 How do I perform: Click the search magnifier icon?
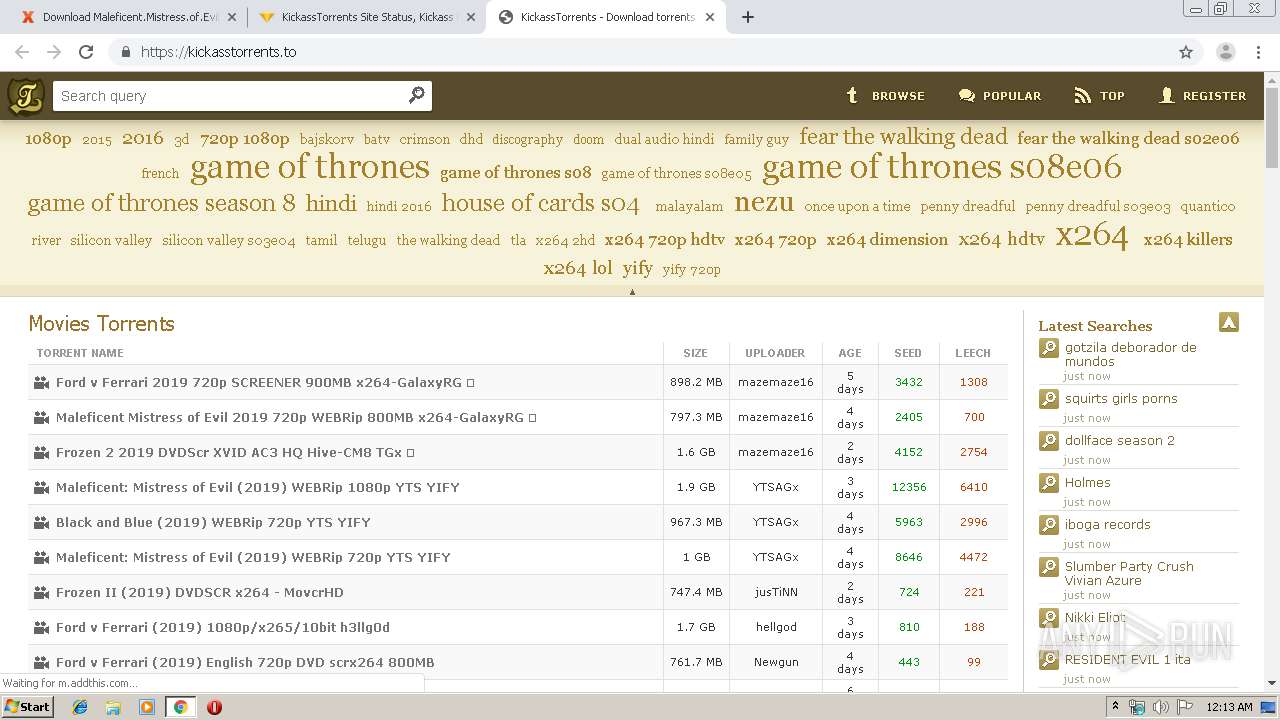pyautogui.click(x=417, y=95)
